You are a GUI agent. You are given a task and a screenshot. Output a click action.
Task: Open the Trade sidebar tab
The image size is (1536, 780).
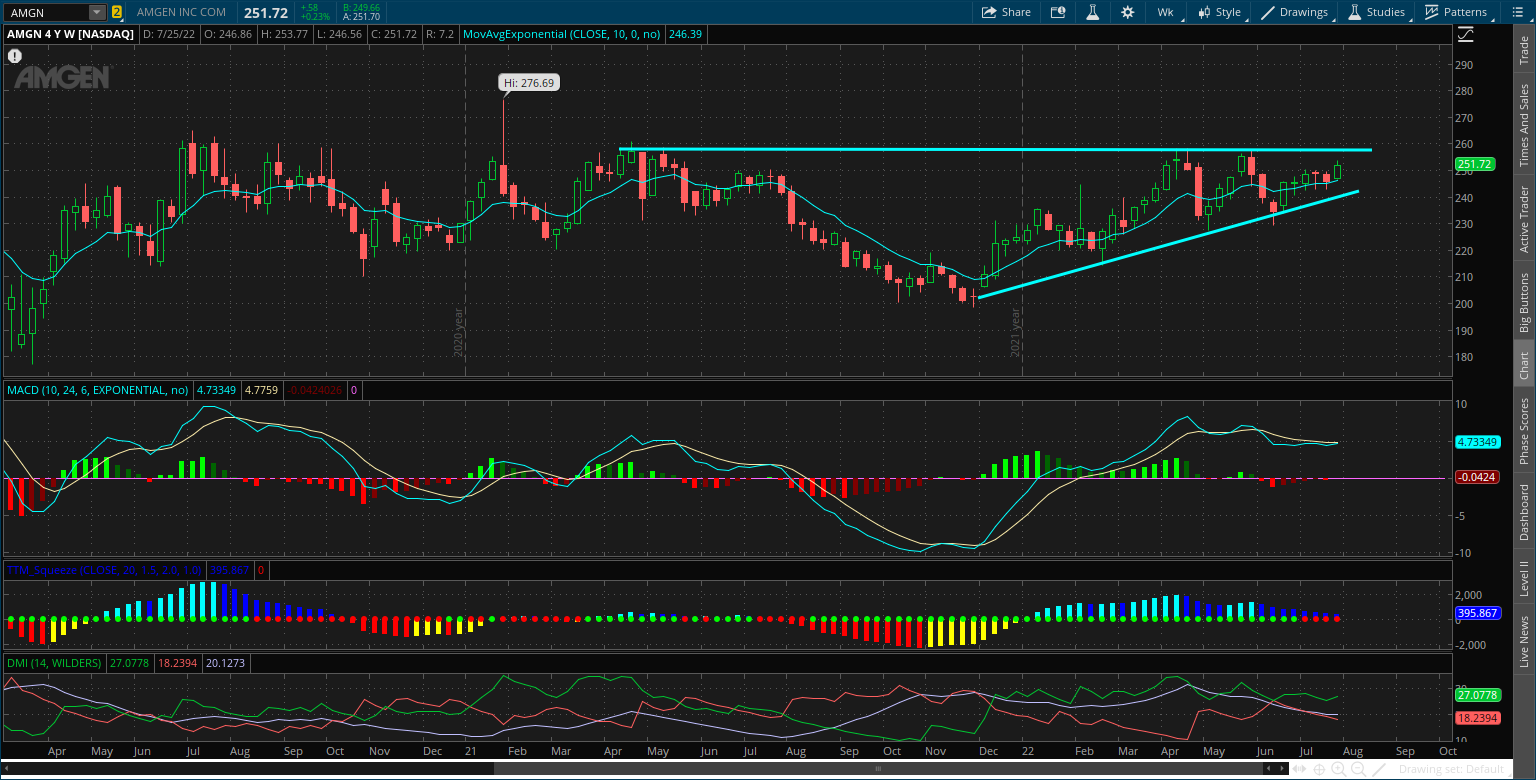1524,50
